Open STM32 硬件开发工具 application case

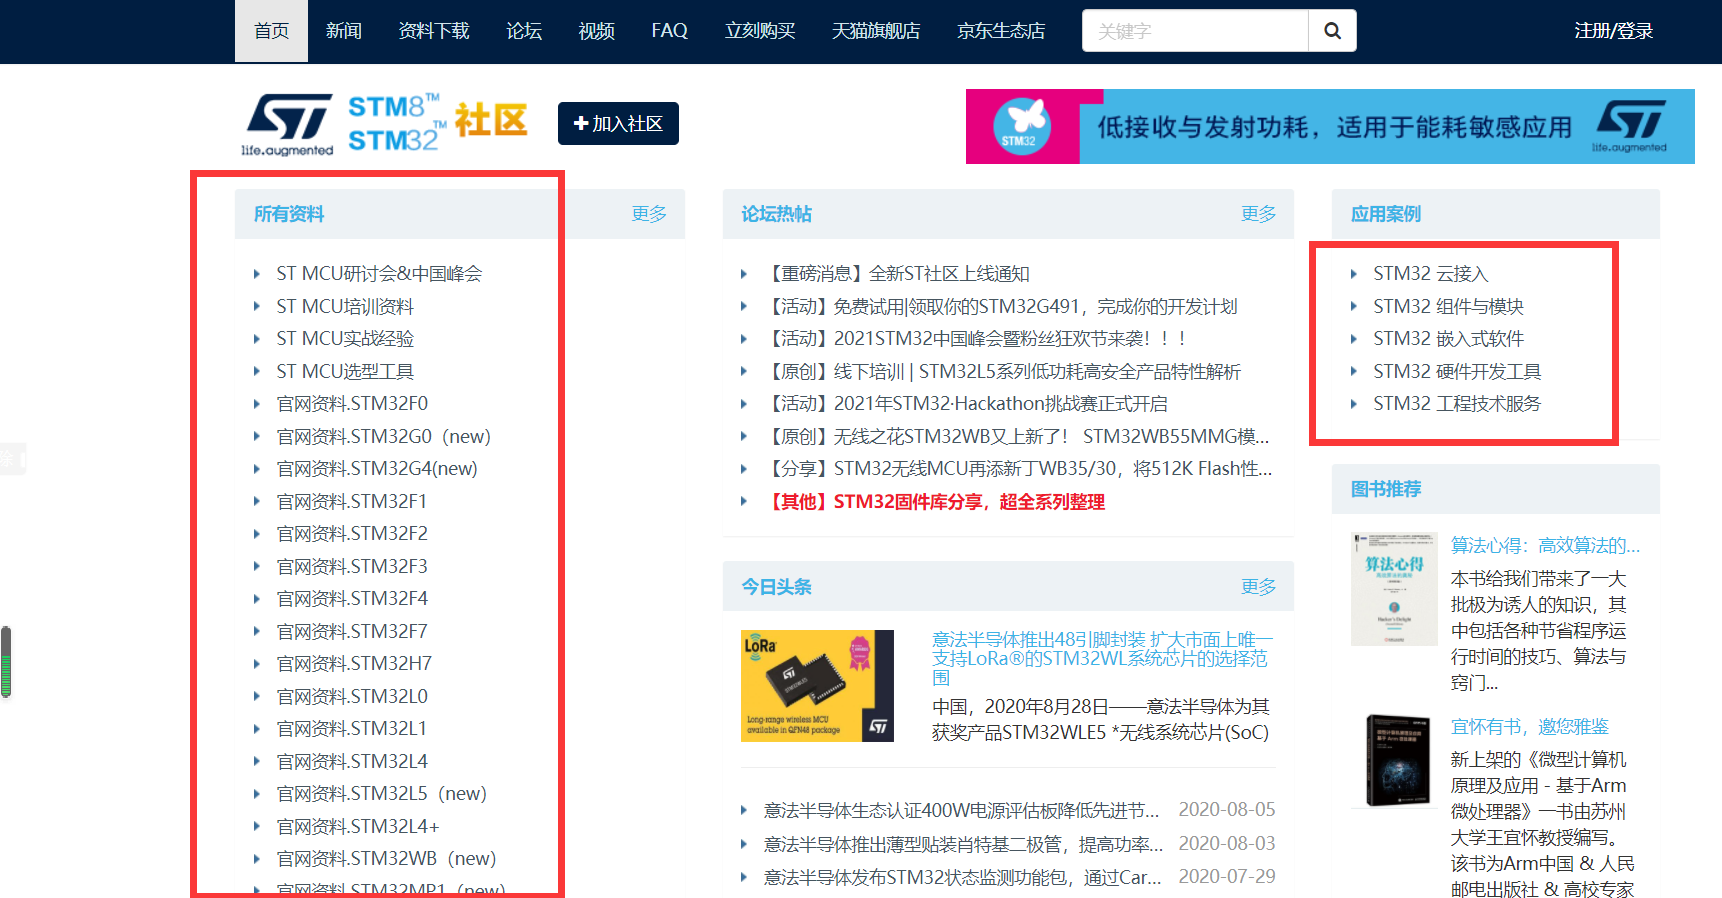pyautogui.click(x=1457, y=372)
